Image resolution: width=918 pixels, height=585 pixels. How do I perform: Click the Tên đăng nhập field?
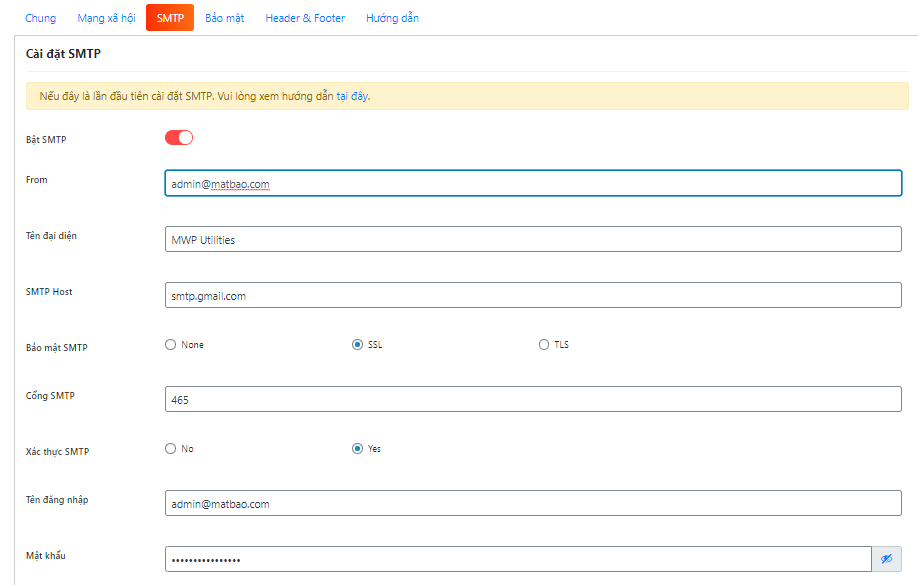click(533, 503)
